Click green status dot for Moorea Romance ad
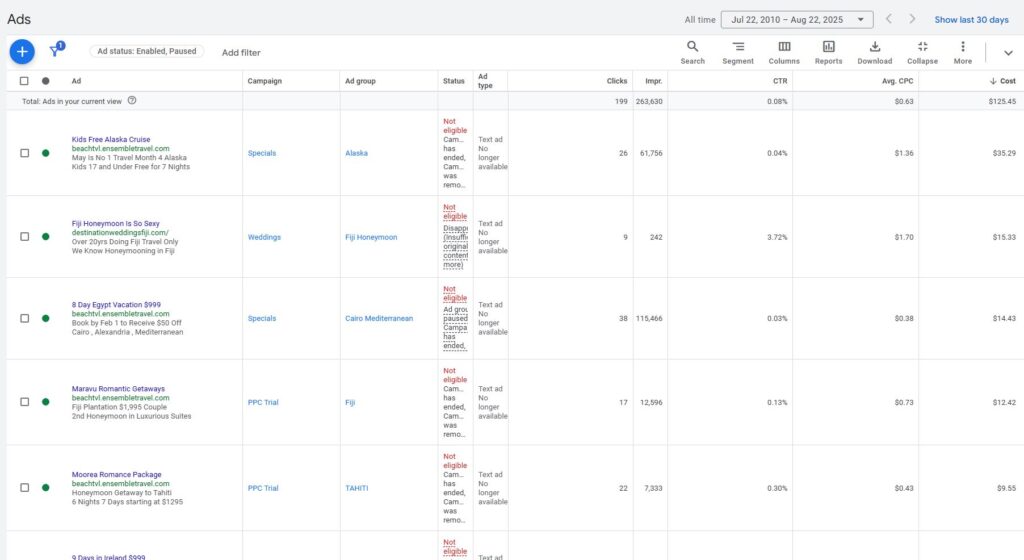This screenshot has width=1024, height=560. [x=46, y=487]
